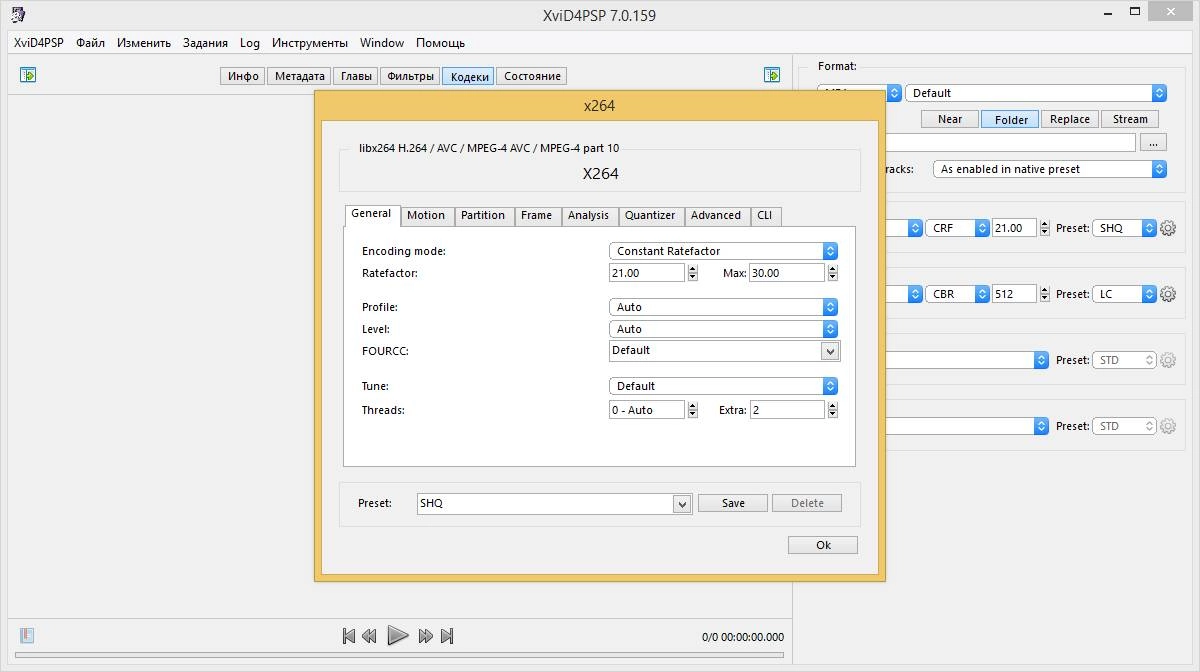The width and height of the screenshot is (1200, 672).
Task: Open the Фильтры panel tab
Action: (x=411, y=76)
